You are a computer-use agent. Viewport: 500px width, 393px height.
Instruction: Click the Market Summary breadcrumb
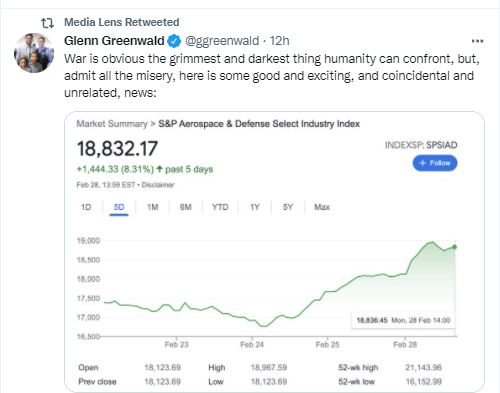tap(112, 124)
